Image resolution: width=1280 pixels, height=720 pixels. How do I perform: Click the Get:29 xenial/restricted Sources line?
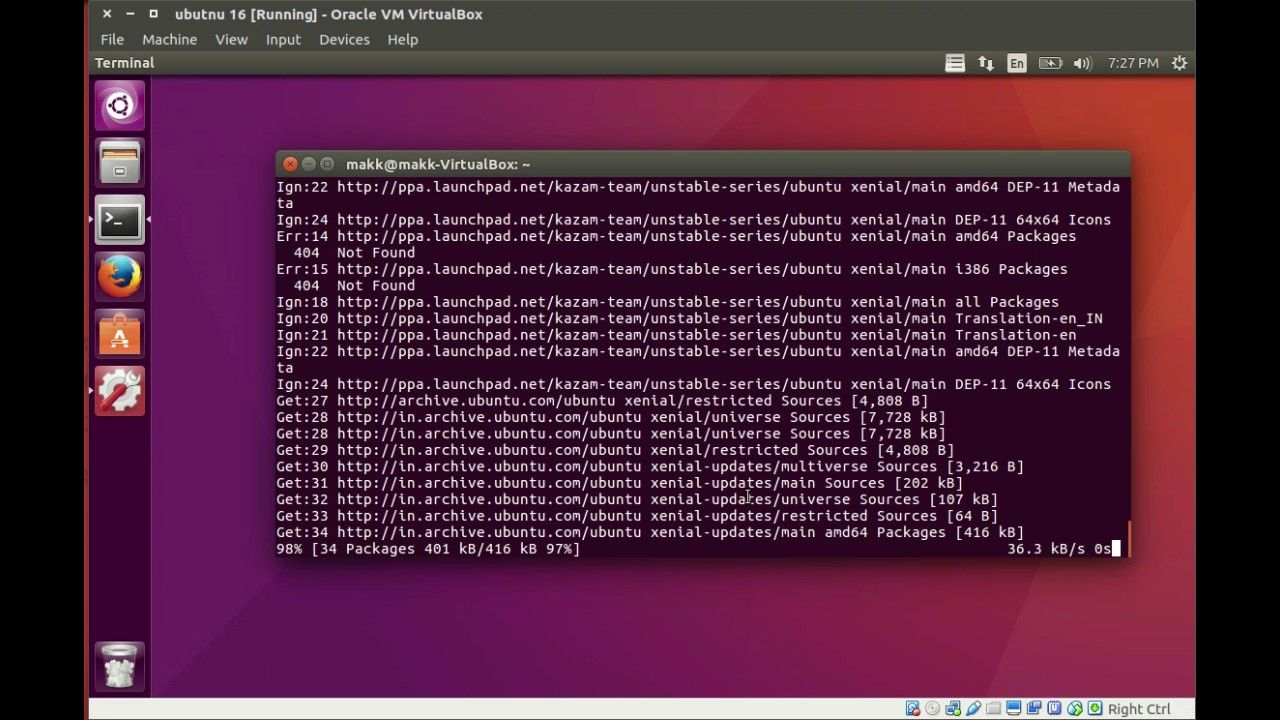[x=615, y=450]
